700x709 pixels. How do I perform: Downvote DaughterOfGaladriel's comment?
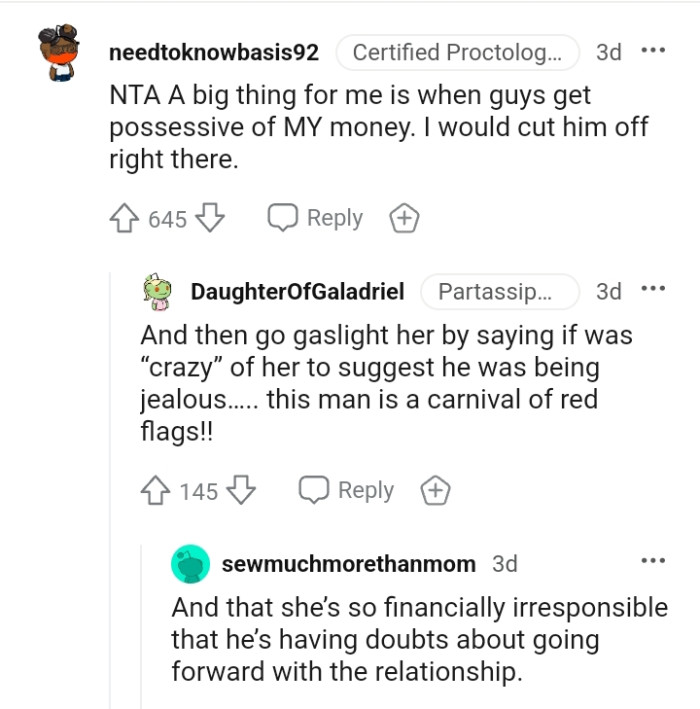[x=240, y=491]
